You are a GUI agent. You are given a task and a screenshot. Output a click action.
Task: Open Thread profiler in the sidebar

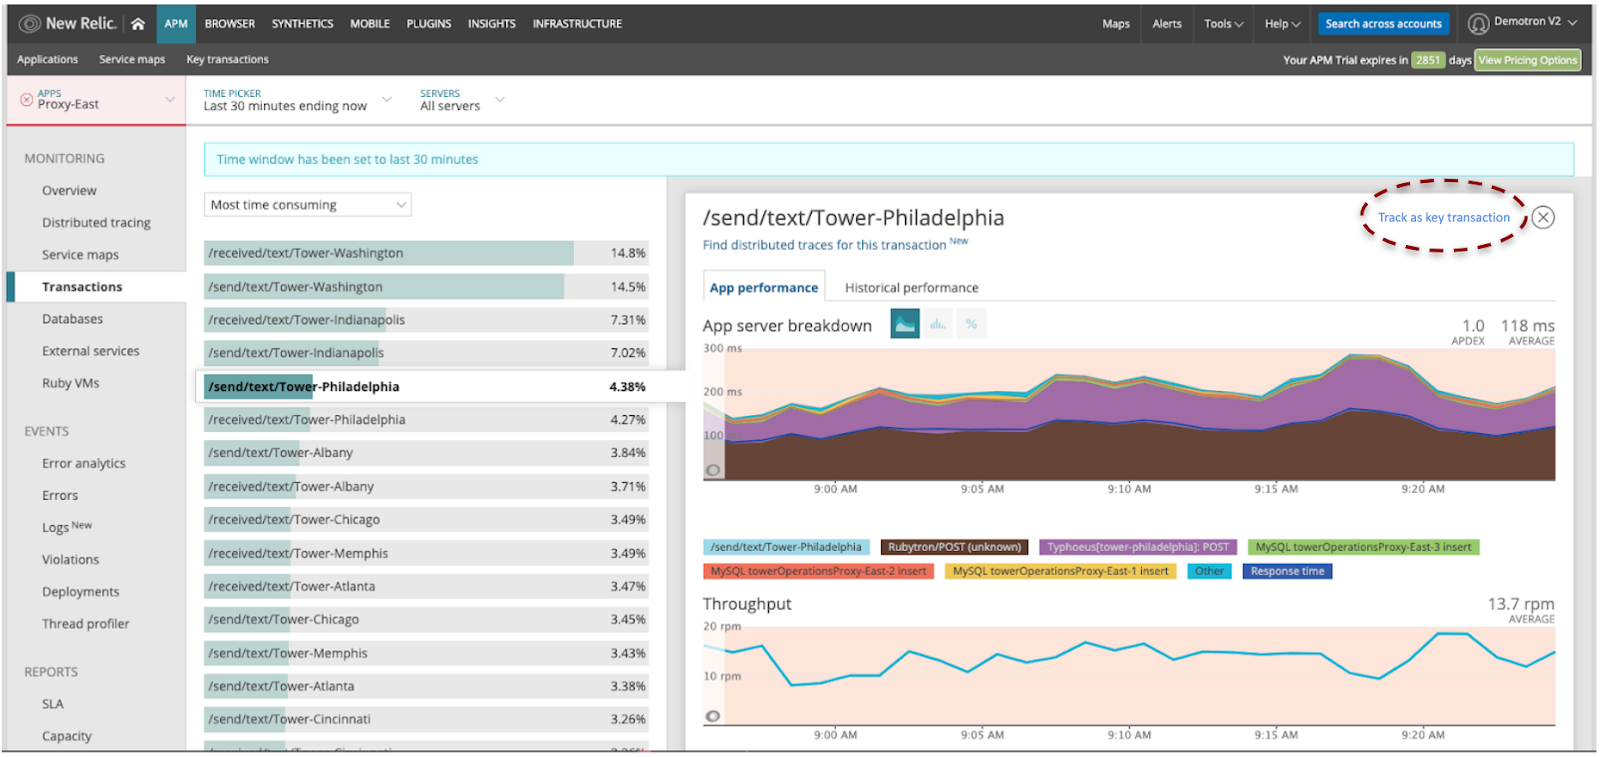[x=85, y=624]
